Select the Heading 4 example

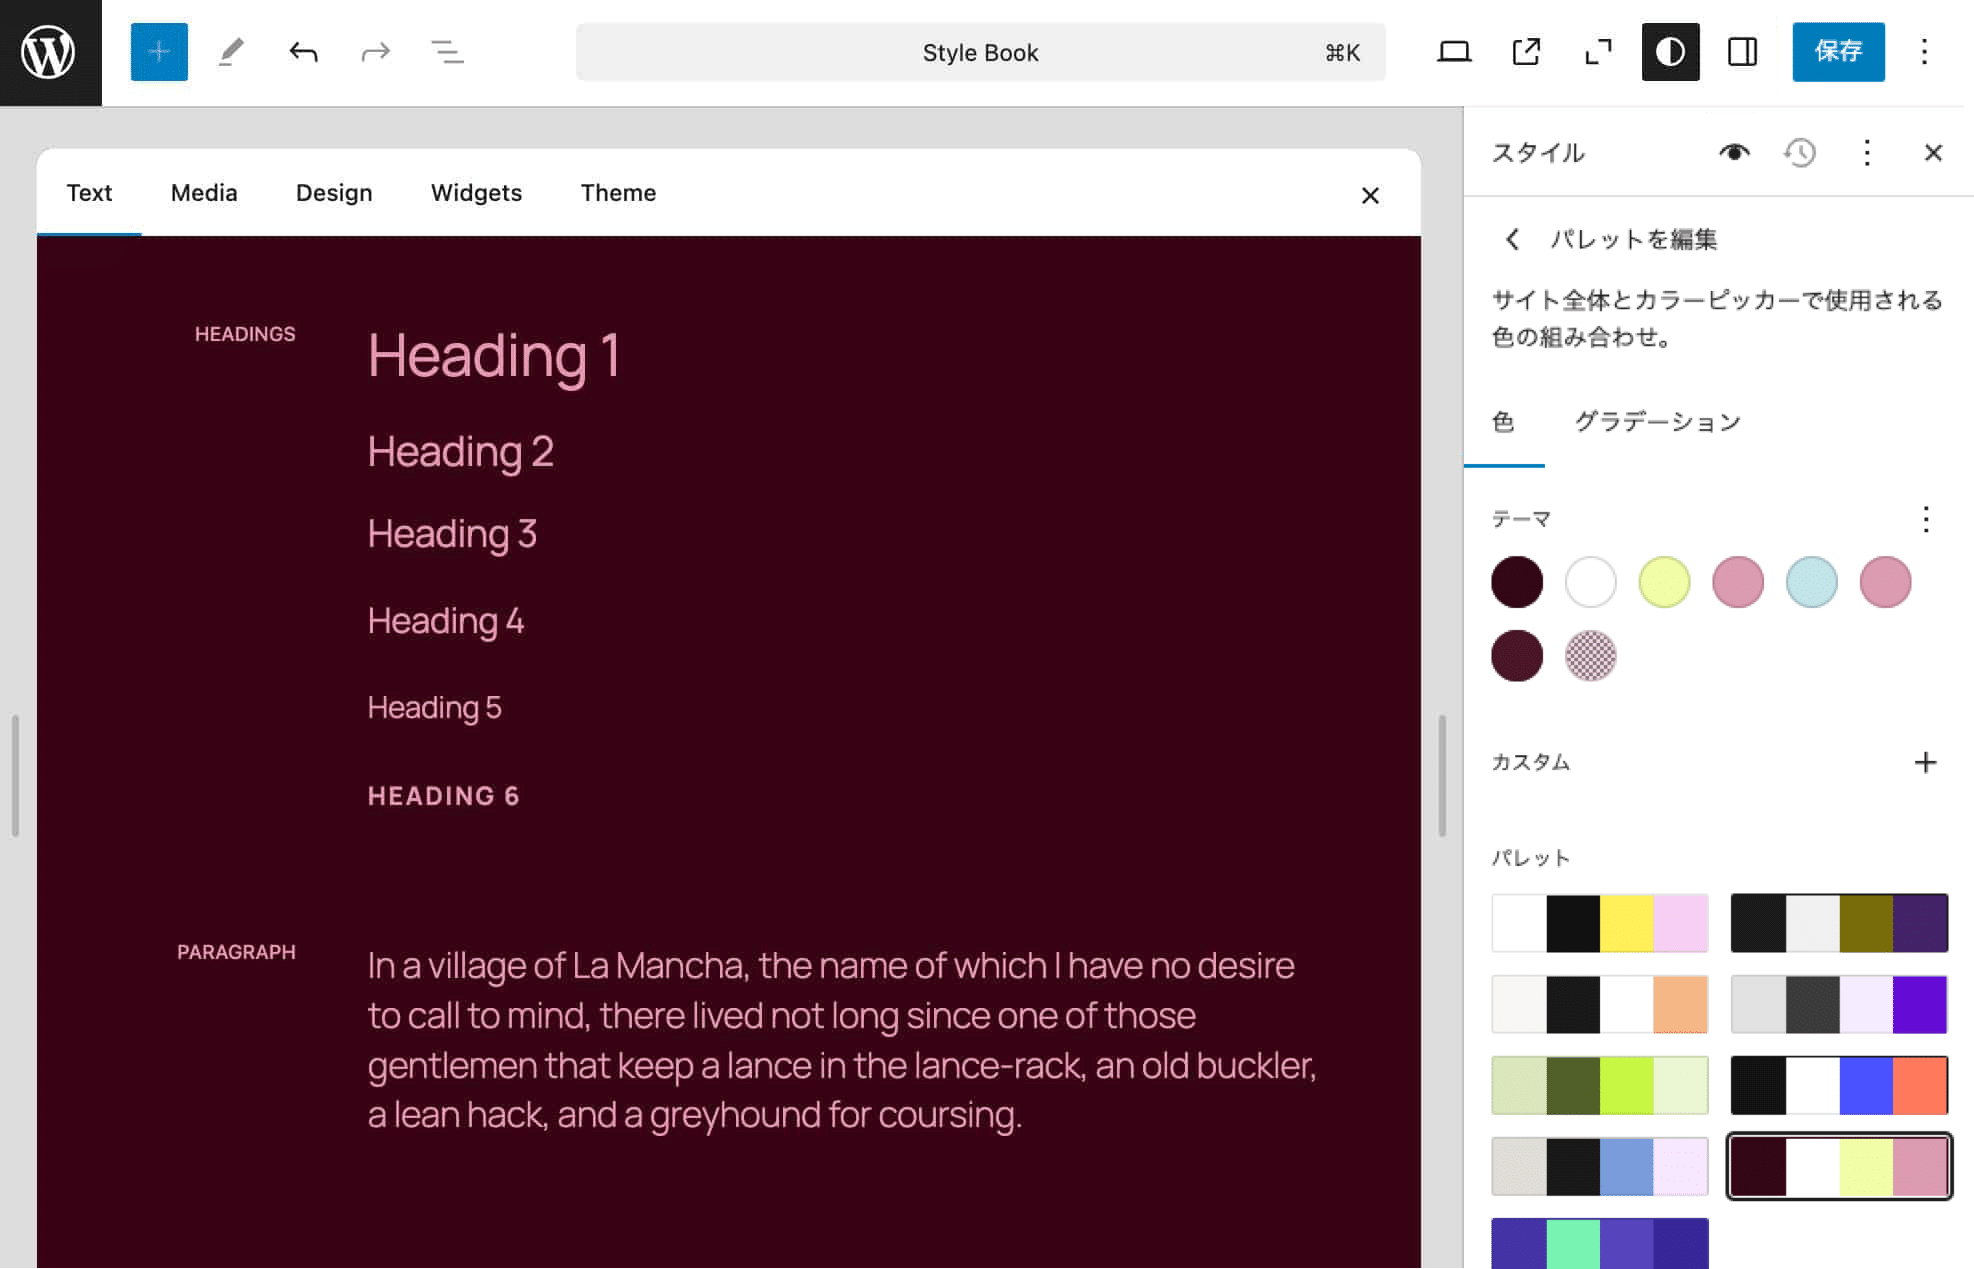coord(446,621)
